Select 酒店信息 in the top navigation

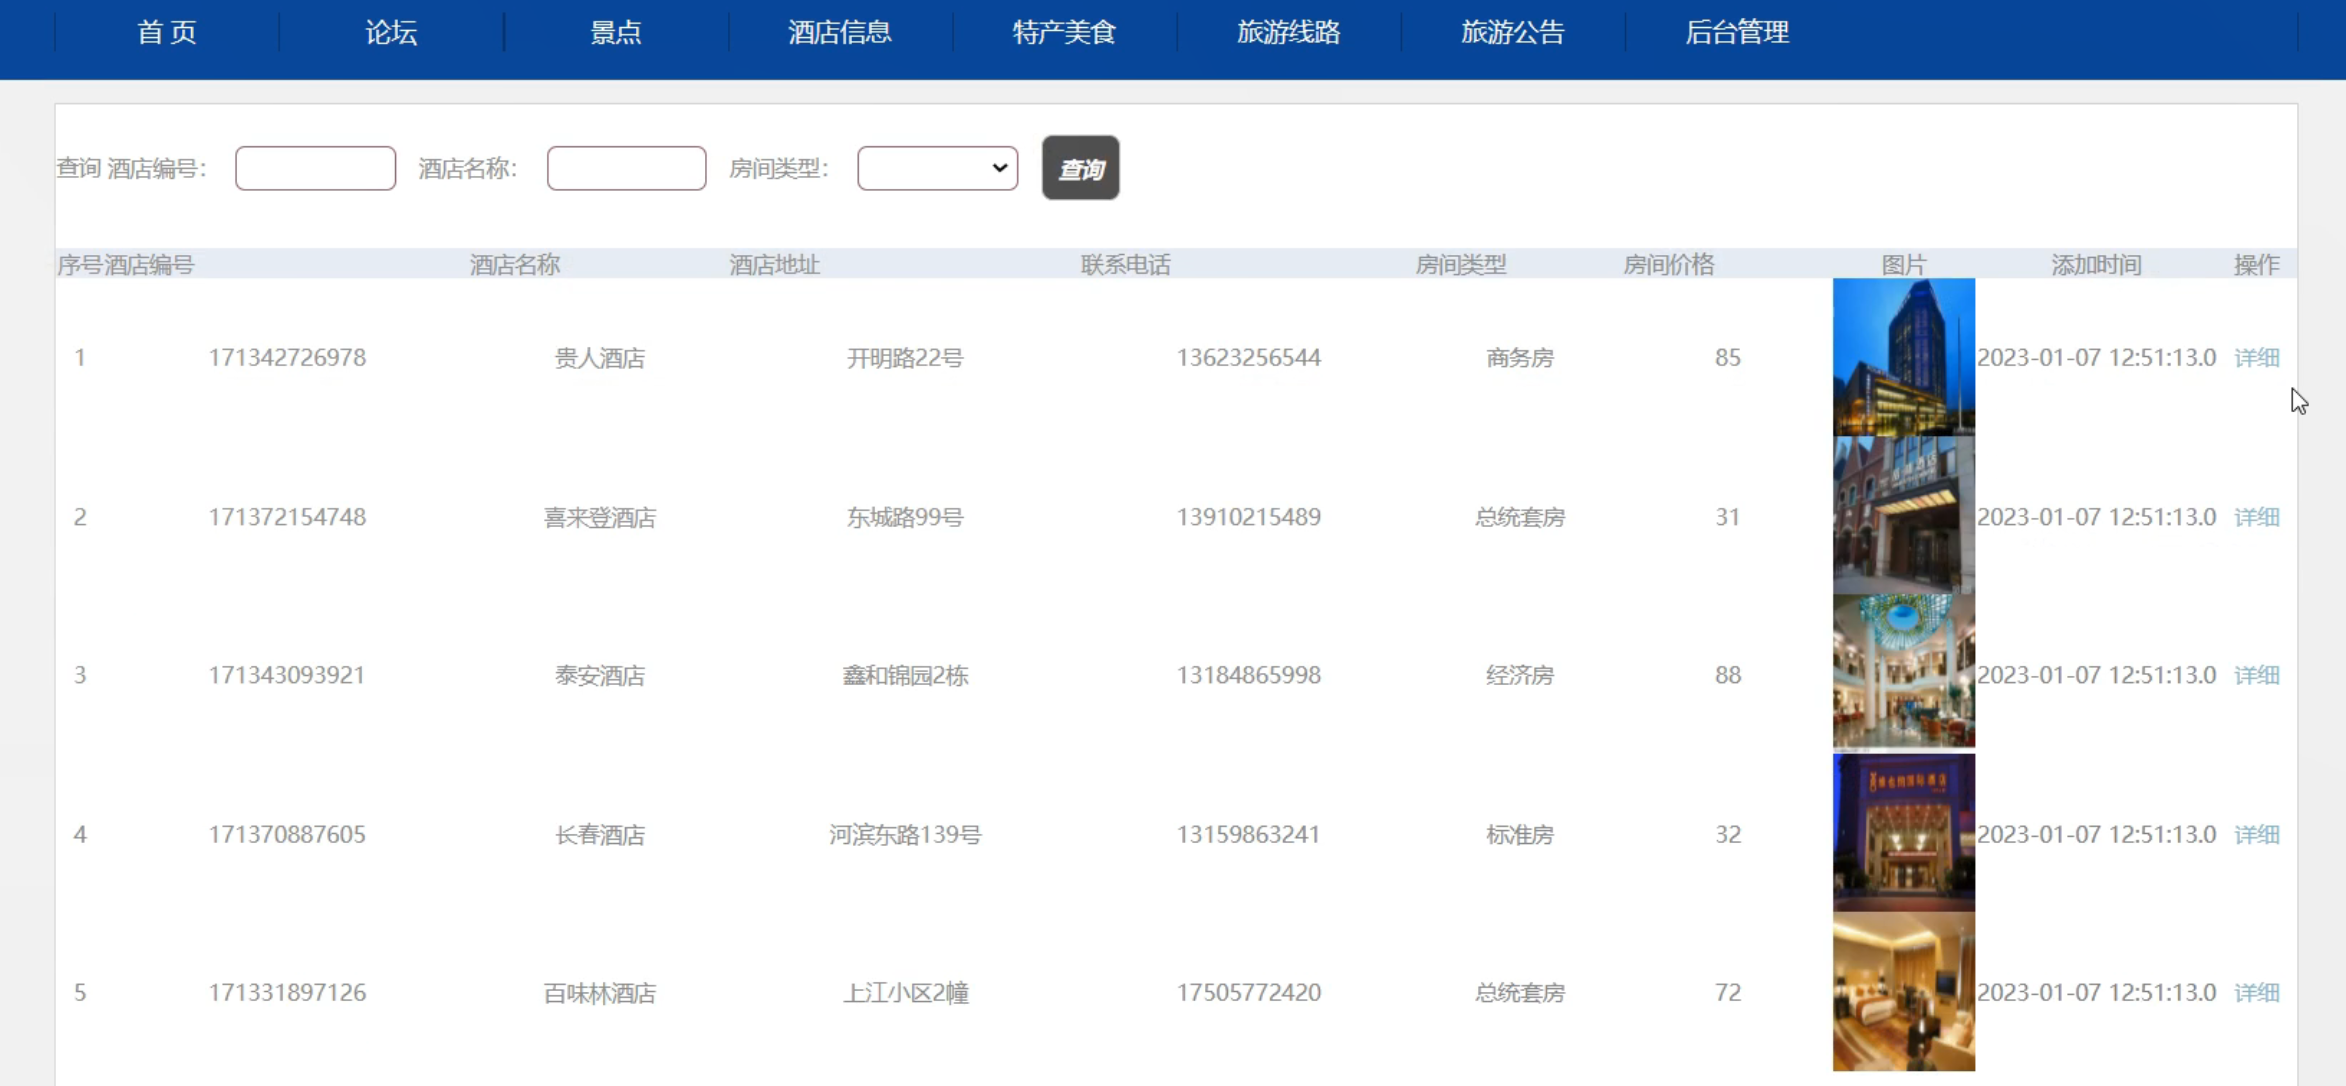pyautogui.click(x=839, y=33)
